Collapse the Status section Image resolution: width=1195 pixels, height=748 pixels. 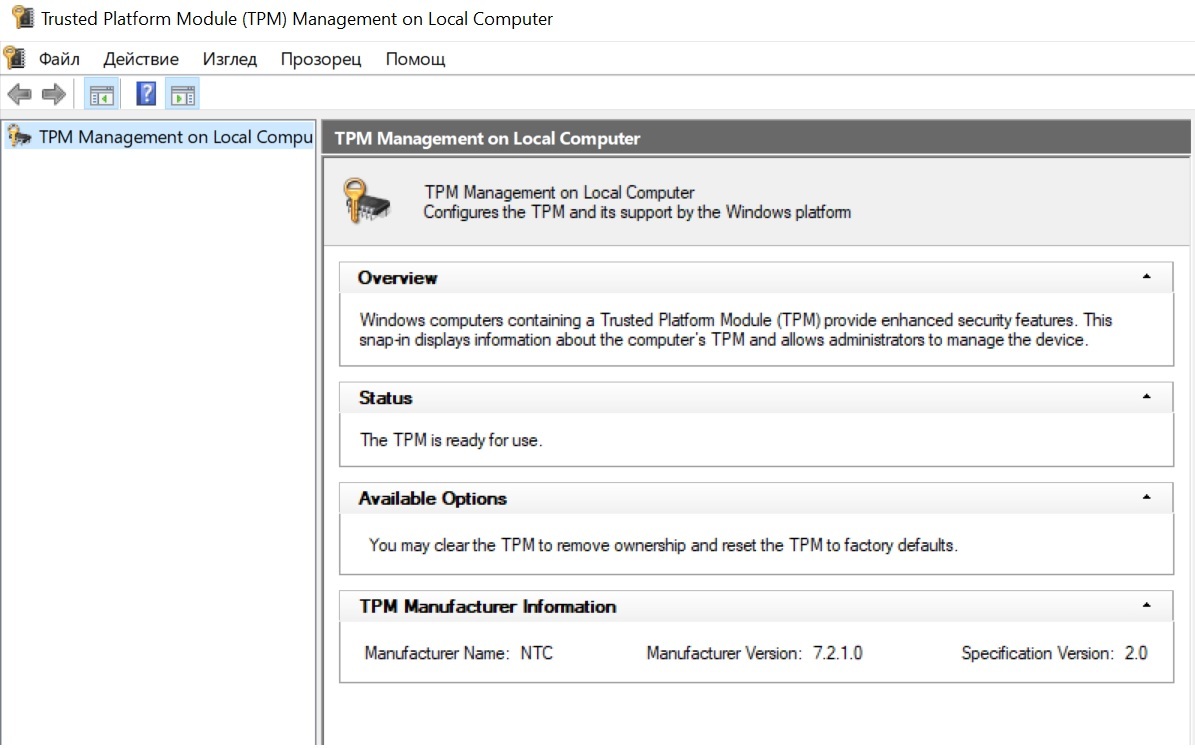[x=1146, y=397]
